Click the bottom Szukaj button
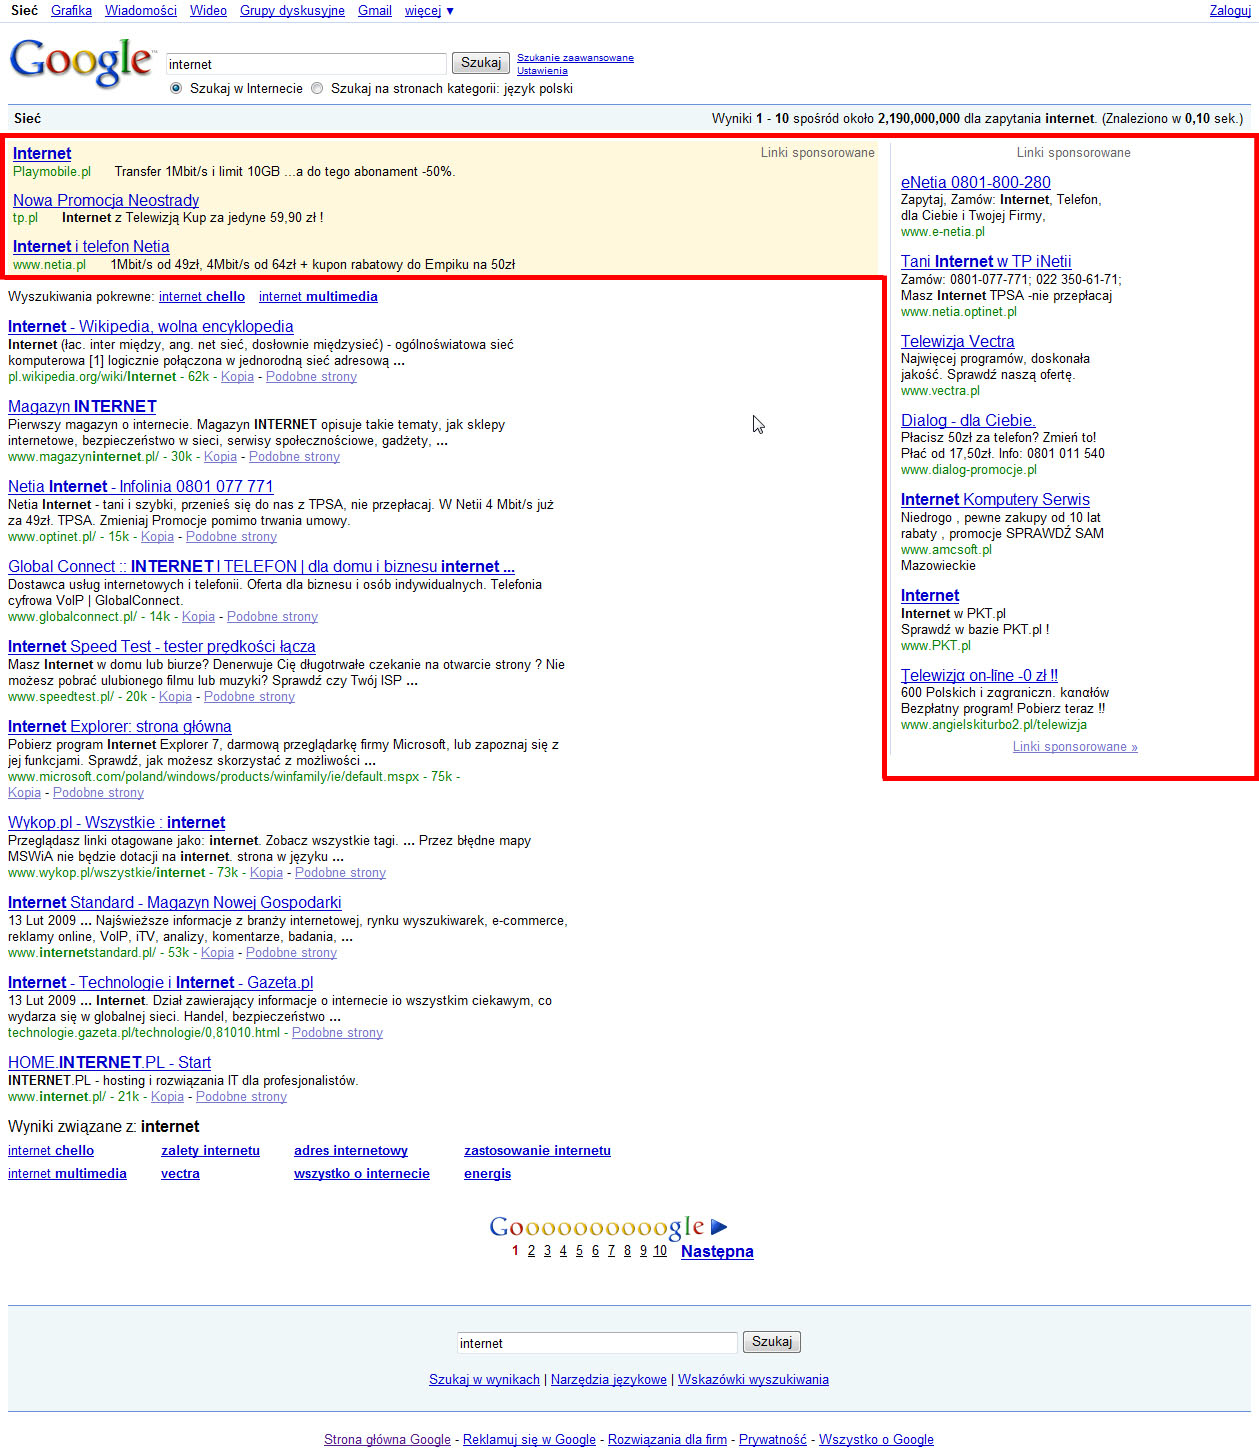Viewport: 1259px width, 1450px height. coord(772,1342)
